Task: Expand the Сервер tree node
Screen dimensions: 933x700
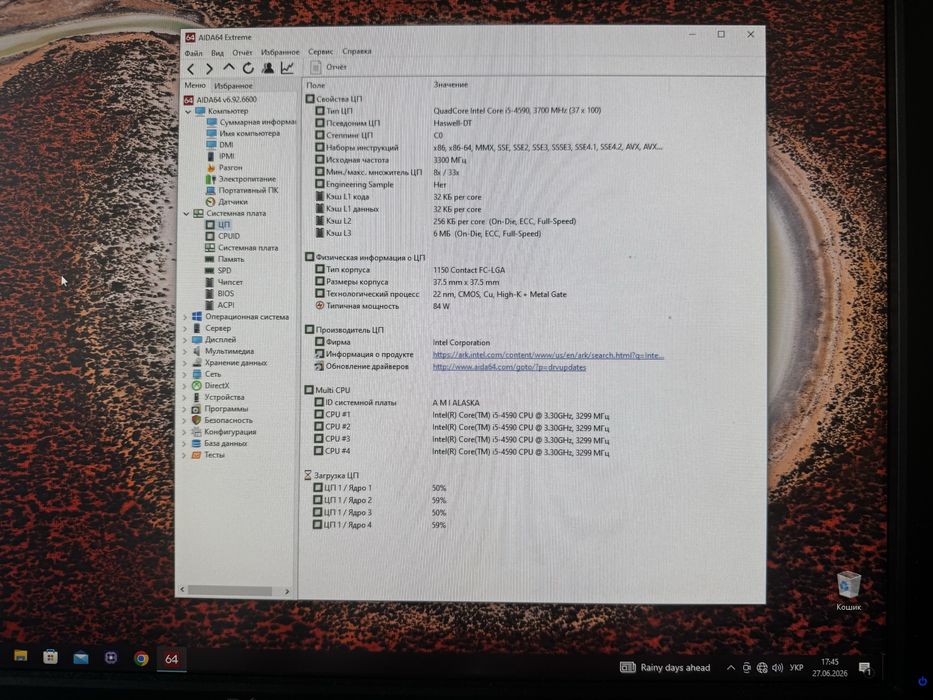Action: pos(185,329)
